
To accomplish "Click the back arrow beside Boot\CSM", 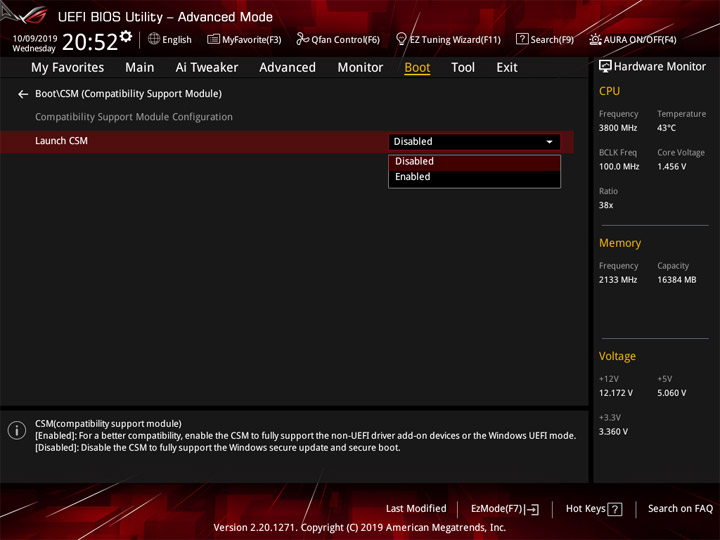I will pyautogui.click(x=22, y=94).
